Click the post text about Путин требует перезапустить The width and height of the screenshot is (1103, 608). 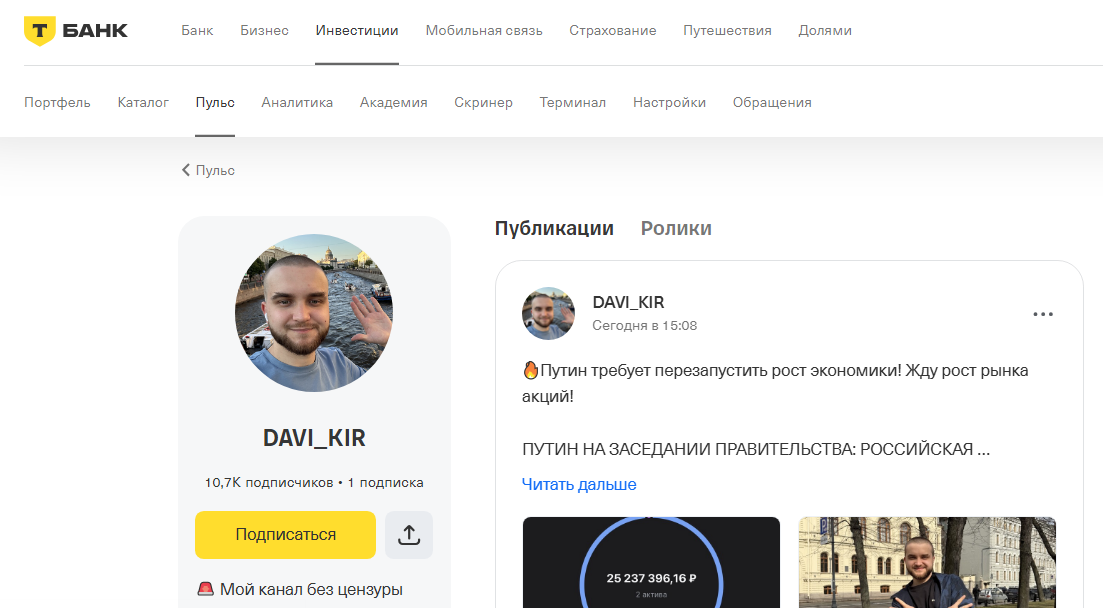click(775, 384)
